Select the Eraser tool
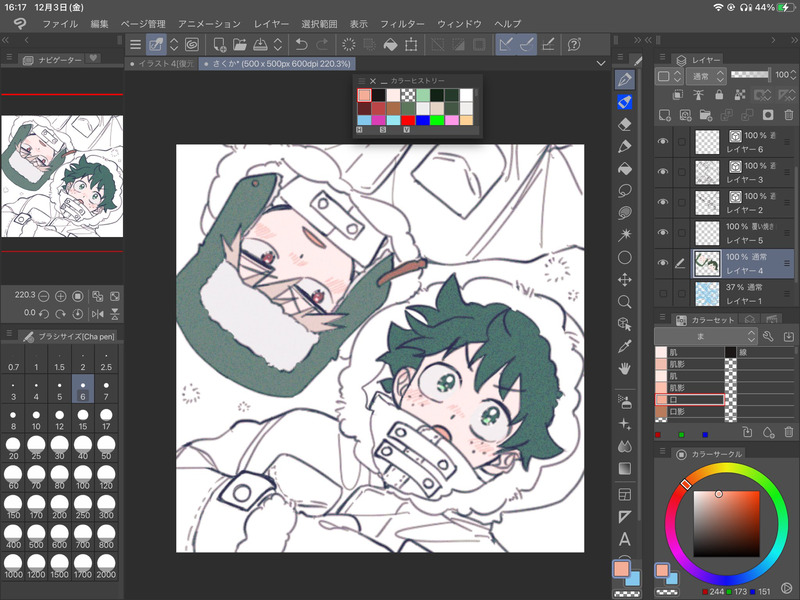 coord(624,124)
